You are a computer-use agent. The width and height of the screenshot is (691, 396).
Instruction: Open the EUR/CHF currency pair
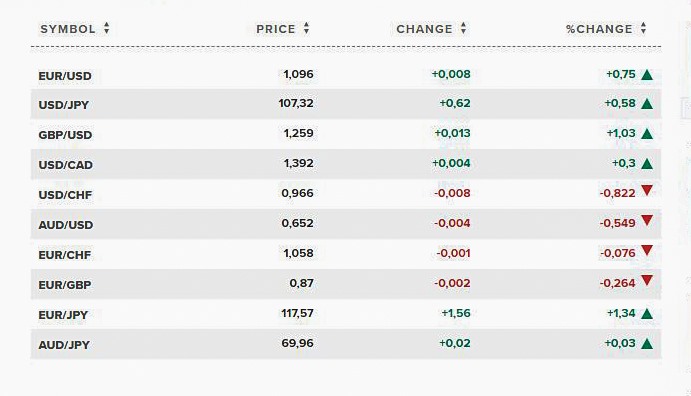pyautogui.click(x=65, y=255)
